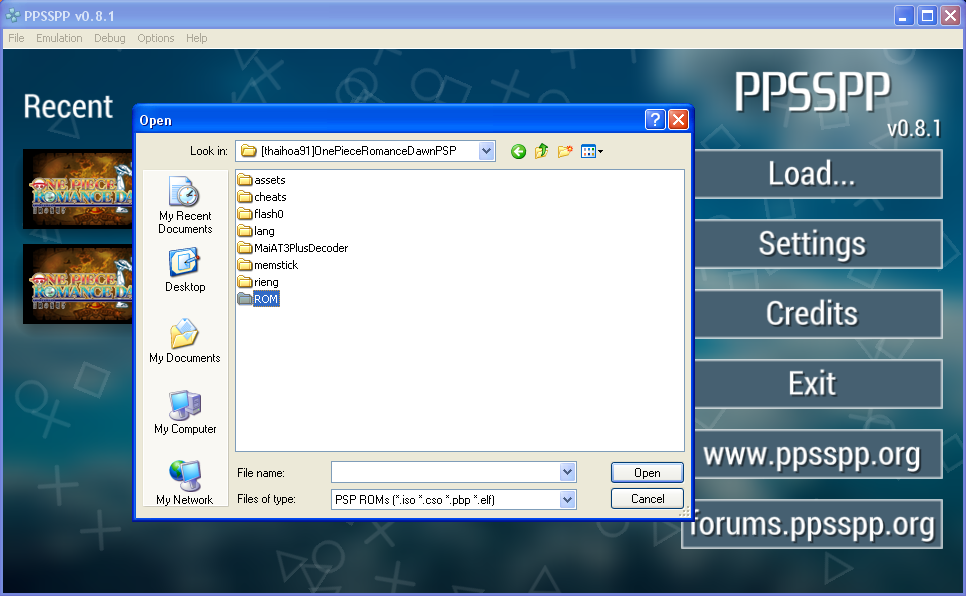966x596 pixels.
Task: Open the View menu icon in dialog
Action: point(591,151)
